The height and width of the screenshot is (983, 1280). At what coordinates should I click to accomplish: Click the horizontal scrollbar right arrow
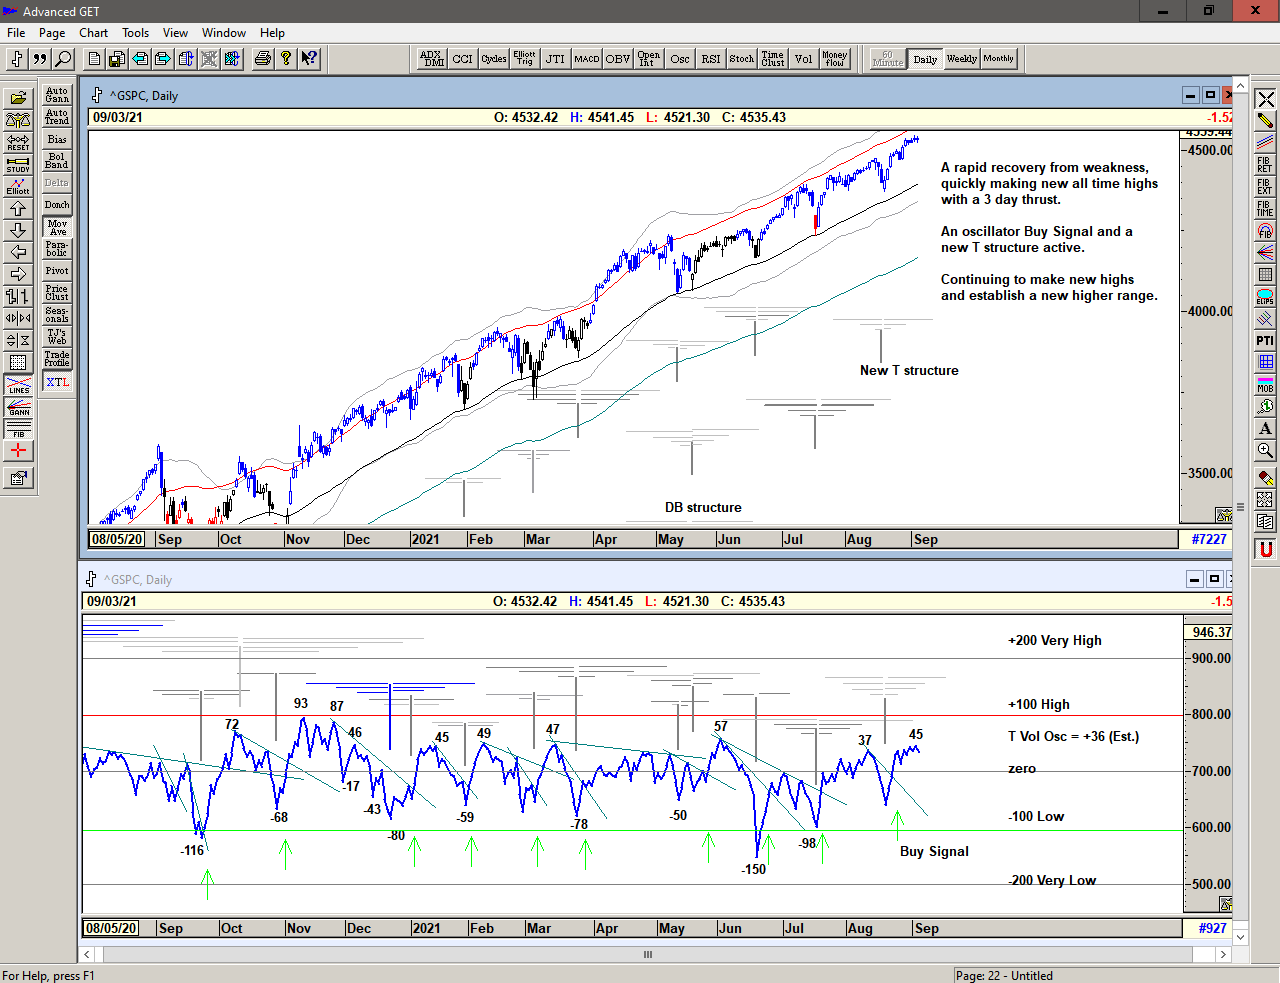pyautogui.click(x=1222, y=955)
